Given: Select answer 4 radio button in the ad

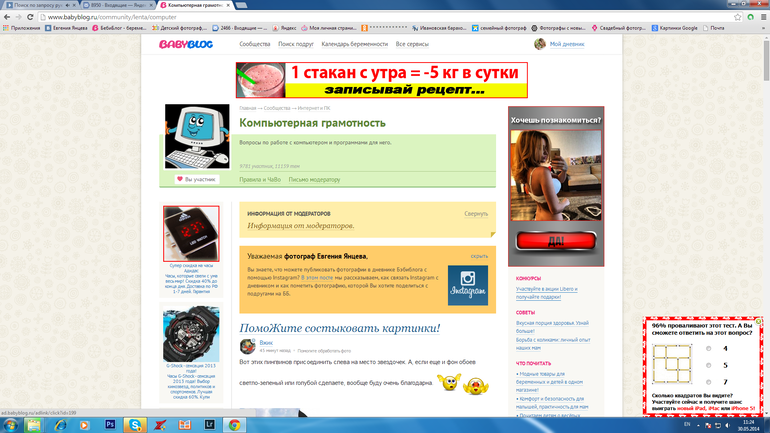Looking at the screenshot, I should 708,349.
